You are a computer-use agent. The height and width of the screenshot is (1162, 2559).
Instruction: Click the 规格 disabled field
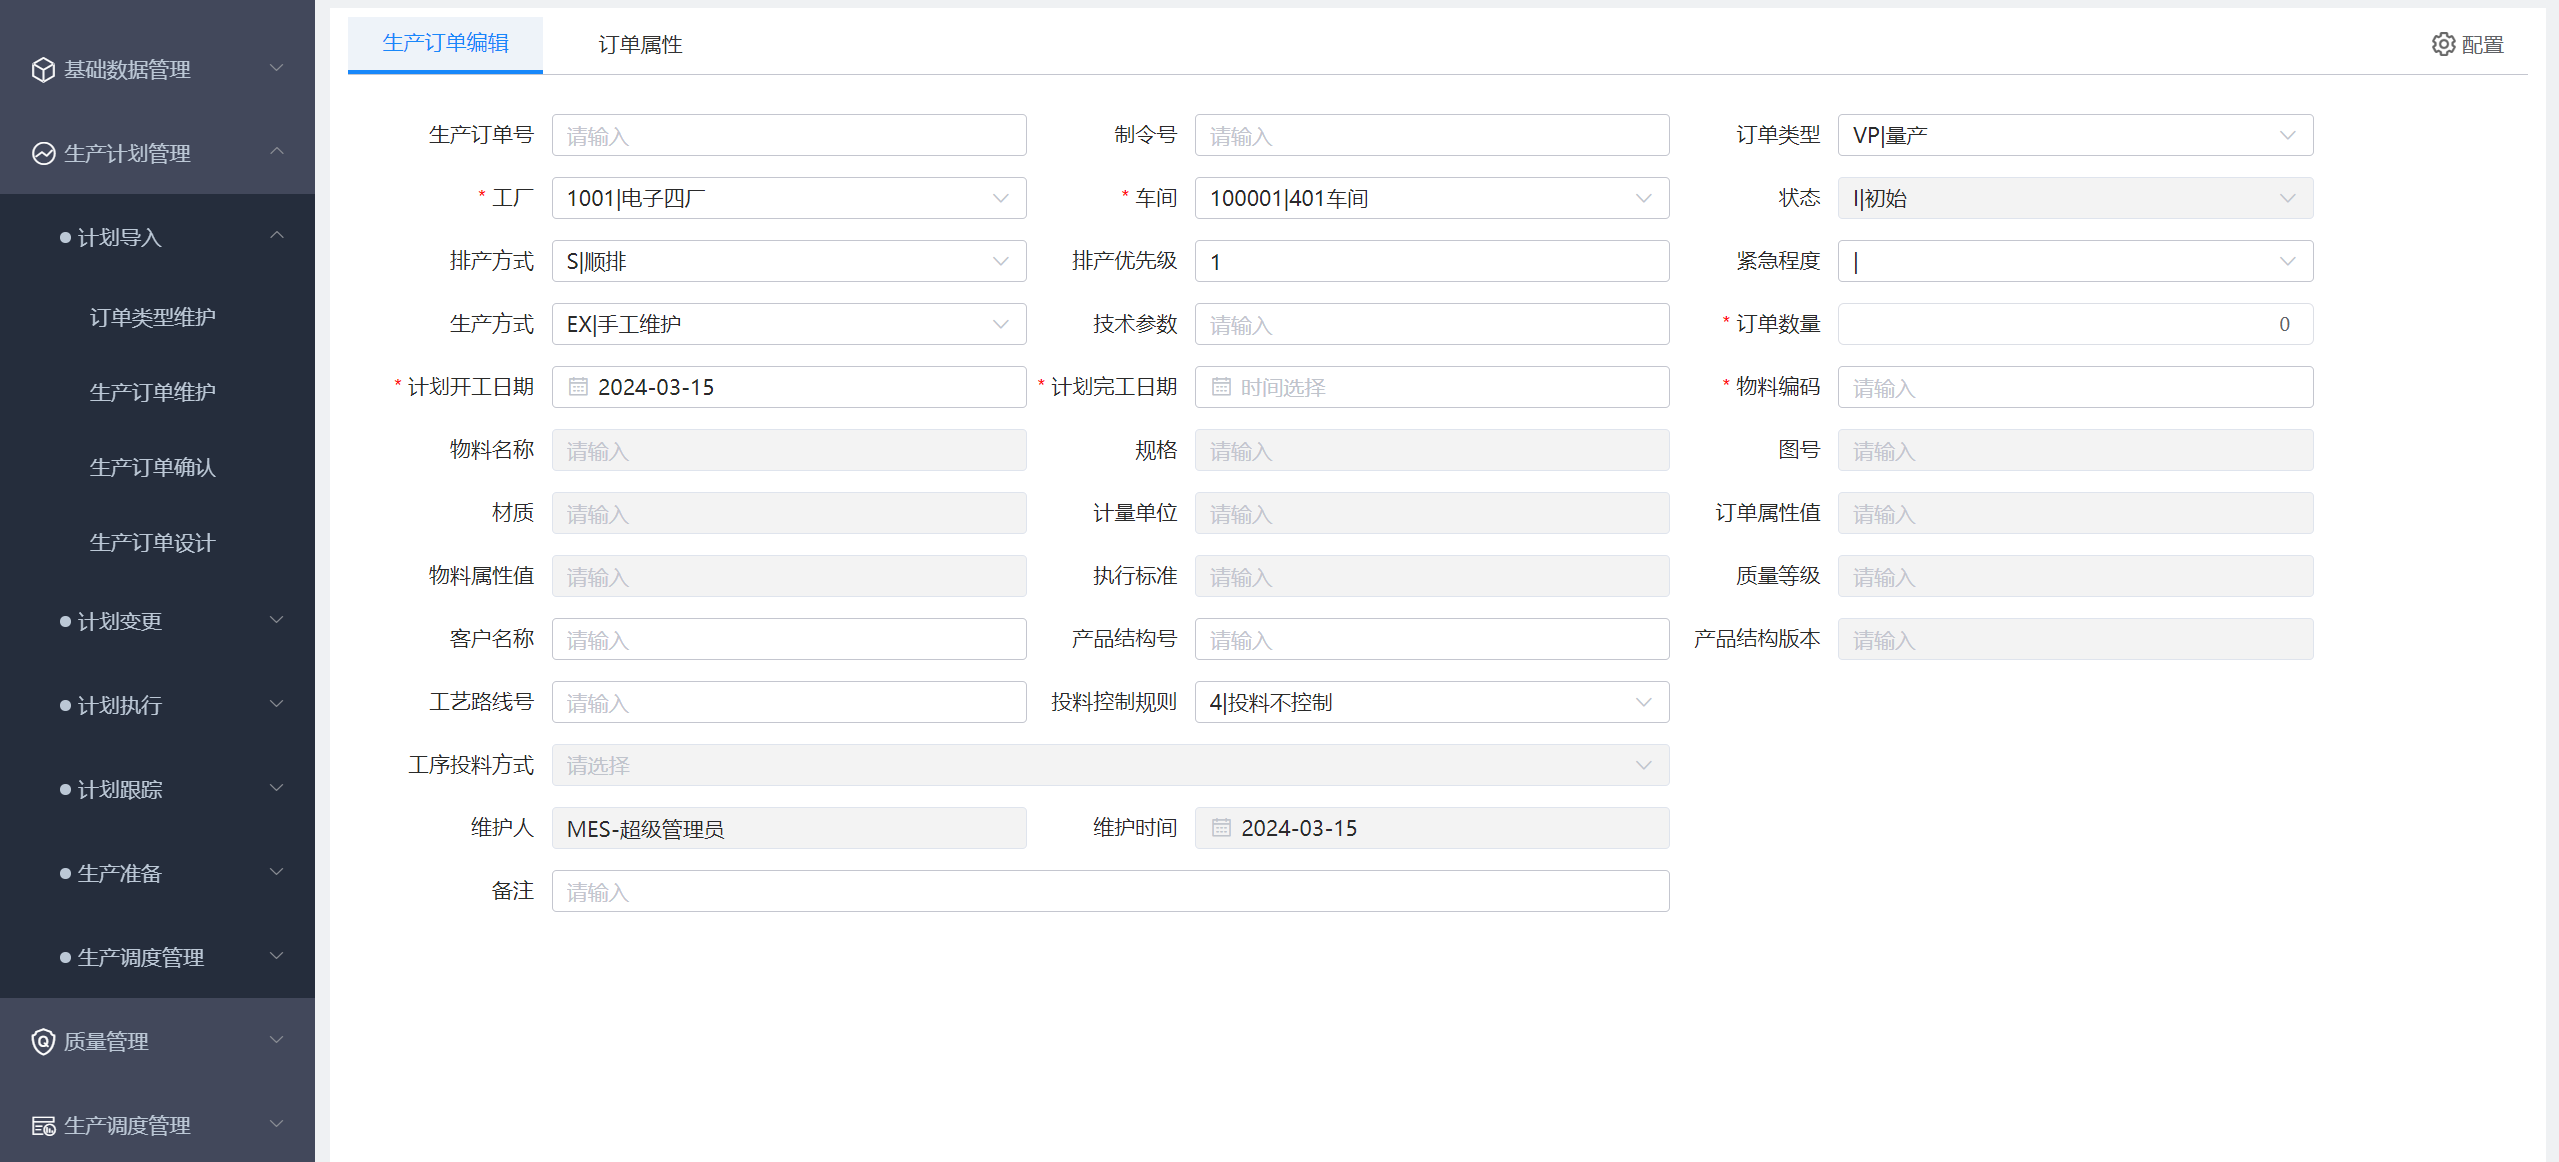point(1432,450)
